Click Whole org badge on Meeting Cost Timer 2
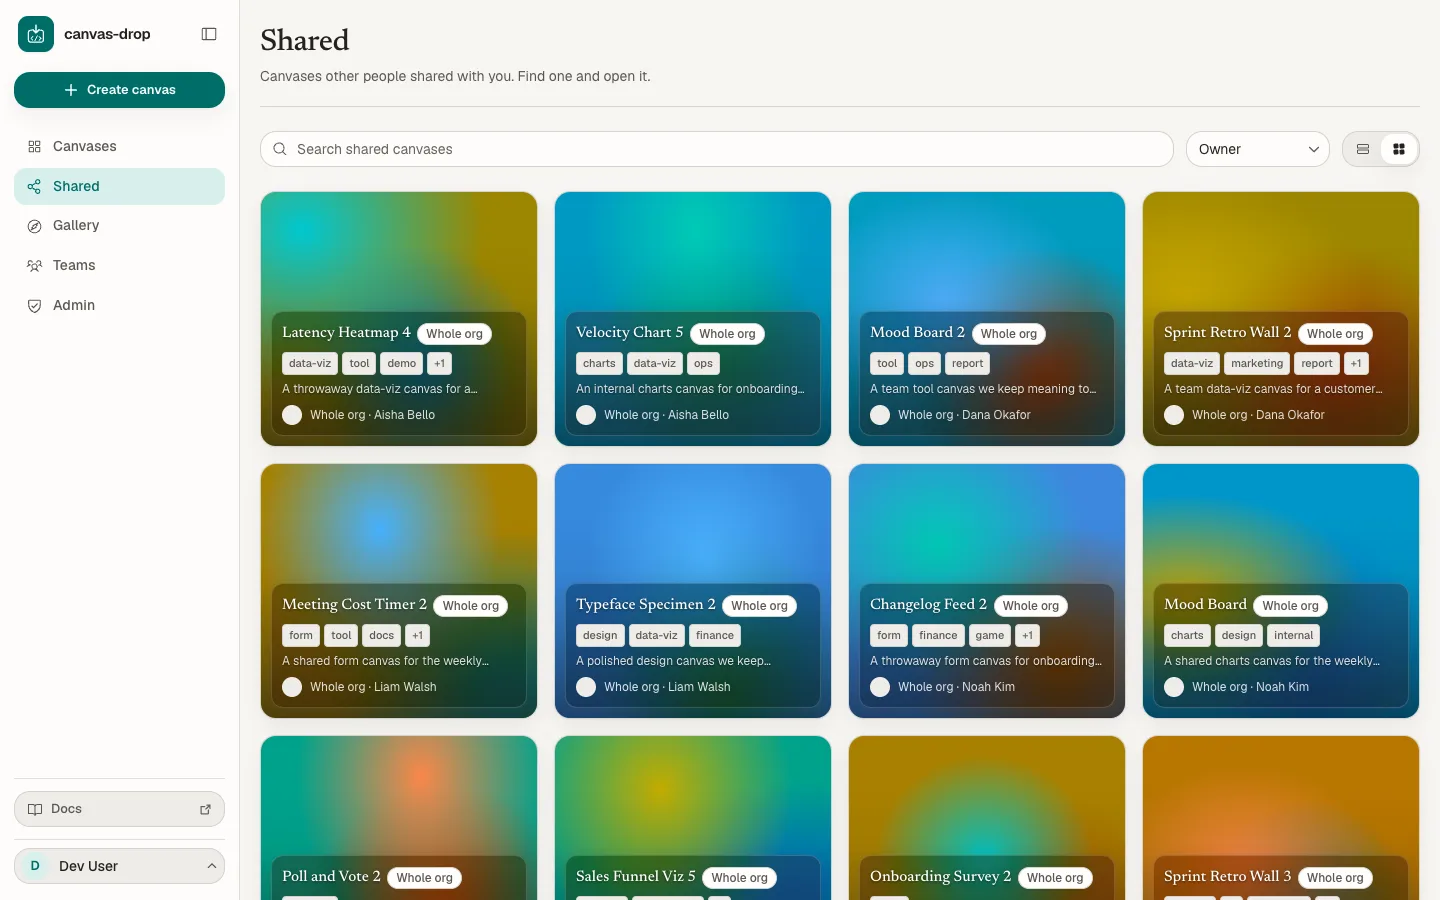Screen dimensions: 1440x900 pyautogui.click(x=470, y=606)
